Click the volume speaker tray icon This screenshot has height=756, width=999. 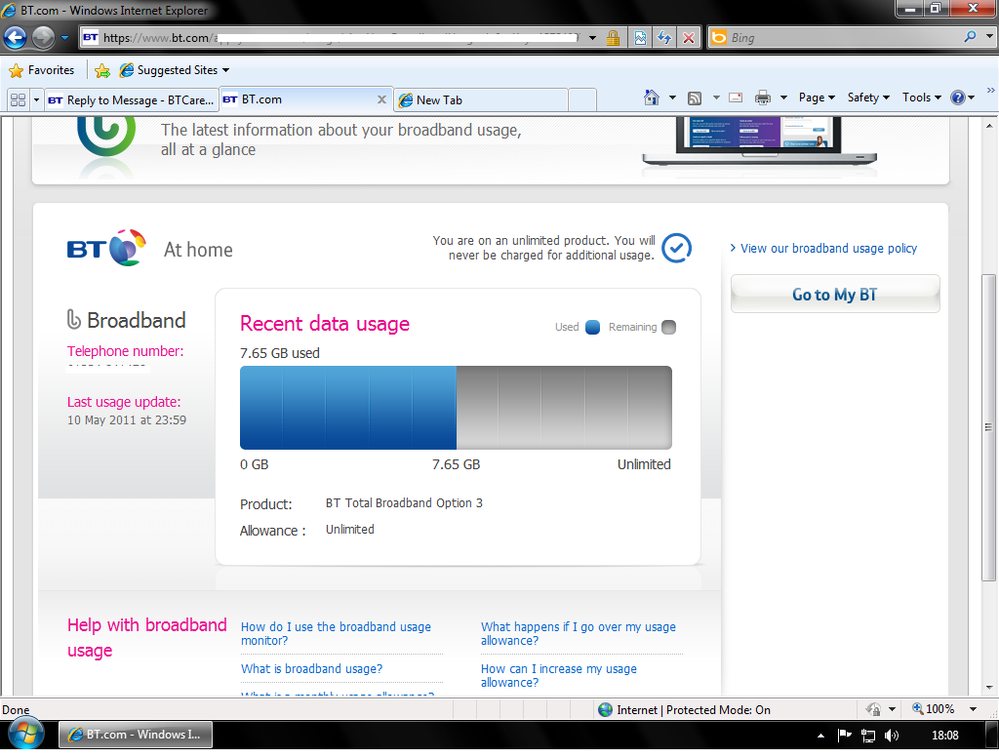click(x=892, y=736)
